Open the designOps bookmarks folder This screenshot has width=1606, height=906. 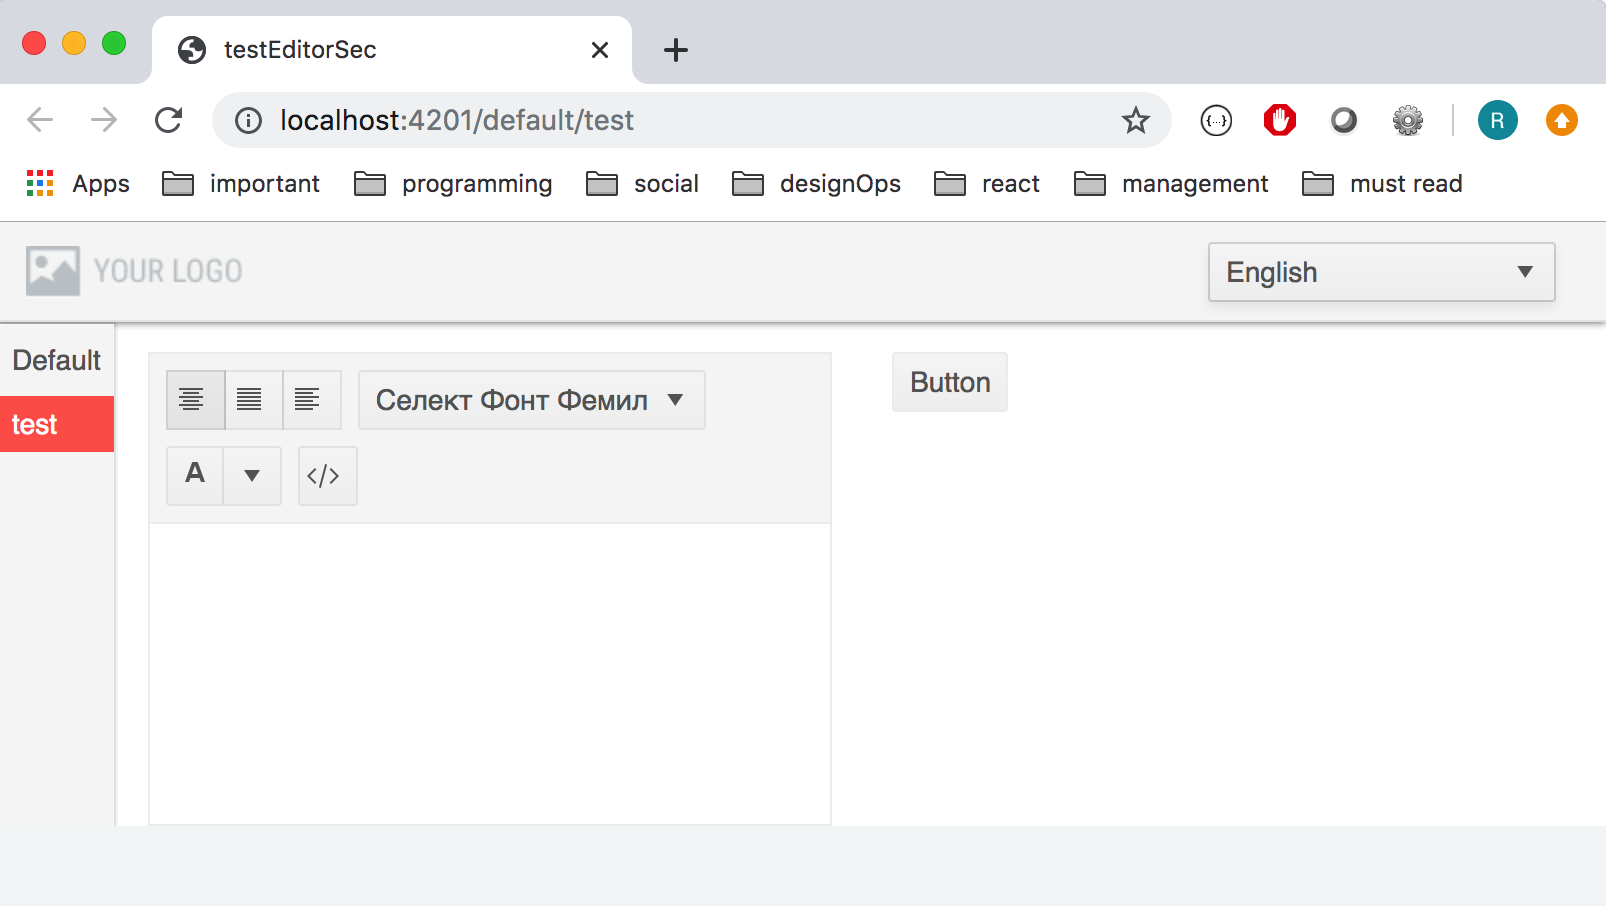click(x=816, y=184)
